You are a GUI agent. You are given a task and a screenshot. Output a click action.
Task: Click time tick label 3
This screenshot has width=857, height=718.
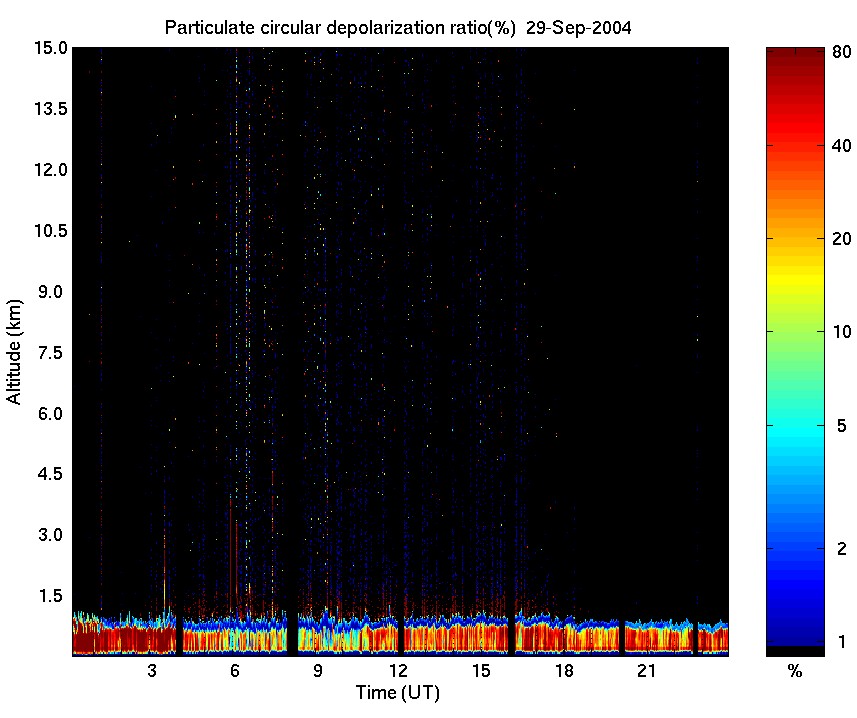tap(152, 670)
